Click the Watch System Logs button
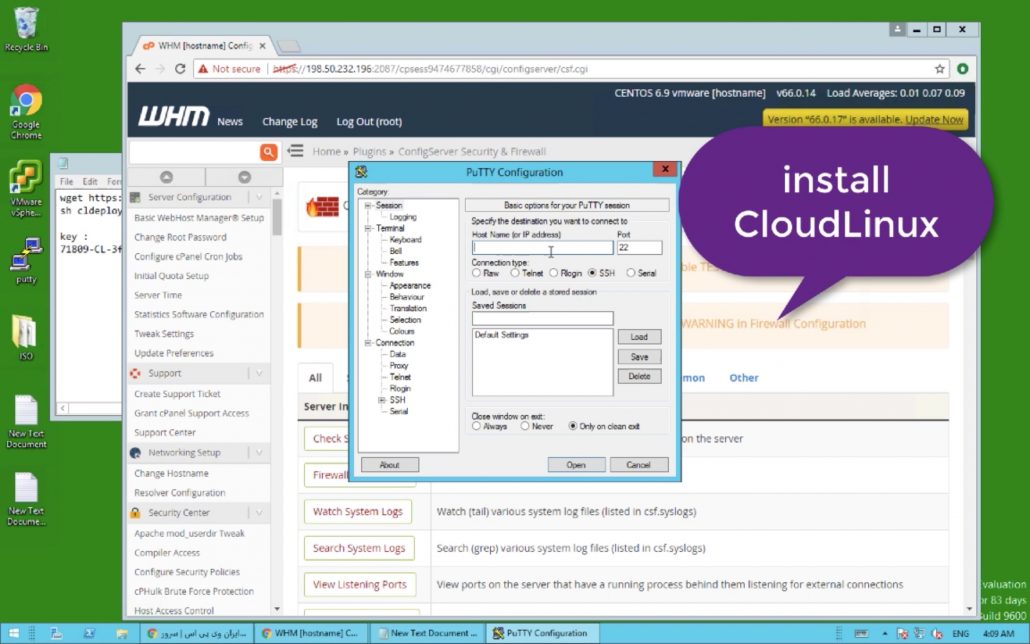Image resolution: width=1030 pixels, height=644 pixels. click(x=358, y=512)
